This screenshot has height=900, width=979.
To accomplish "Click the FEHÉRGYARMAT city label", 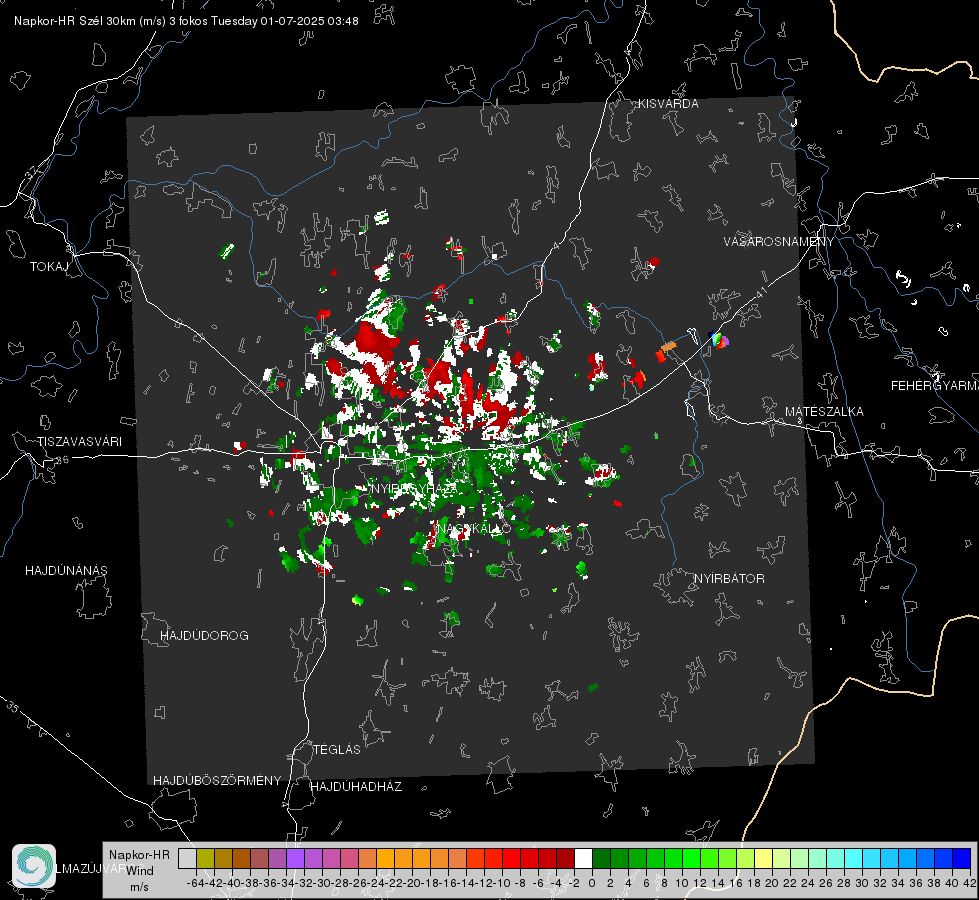I will pos(935,386).
